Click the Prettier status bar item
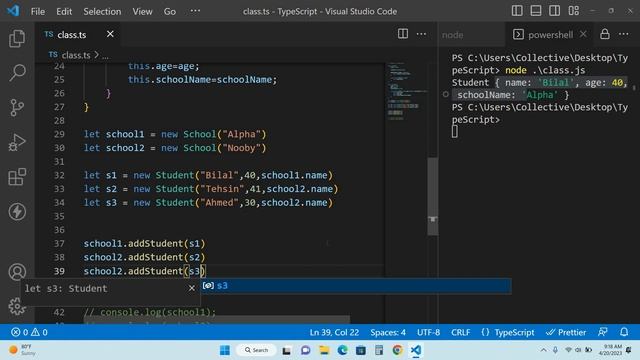The height and width of the screenshot is (360, 640). [566, 332]
